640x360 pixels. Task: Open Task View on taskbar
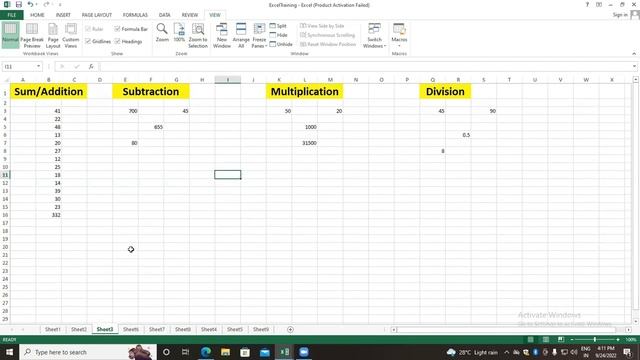tap(186, 352)
